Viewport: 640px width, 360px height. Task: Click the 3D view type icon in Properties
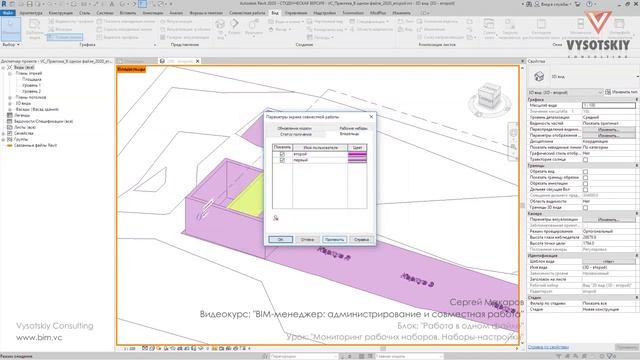pos(539,76)
